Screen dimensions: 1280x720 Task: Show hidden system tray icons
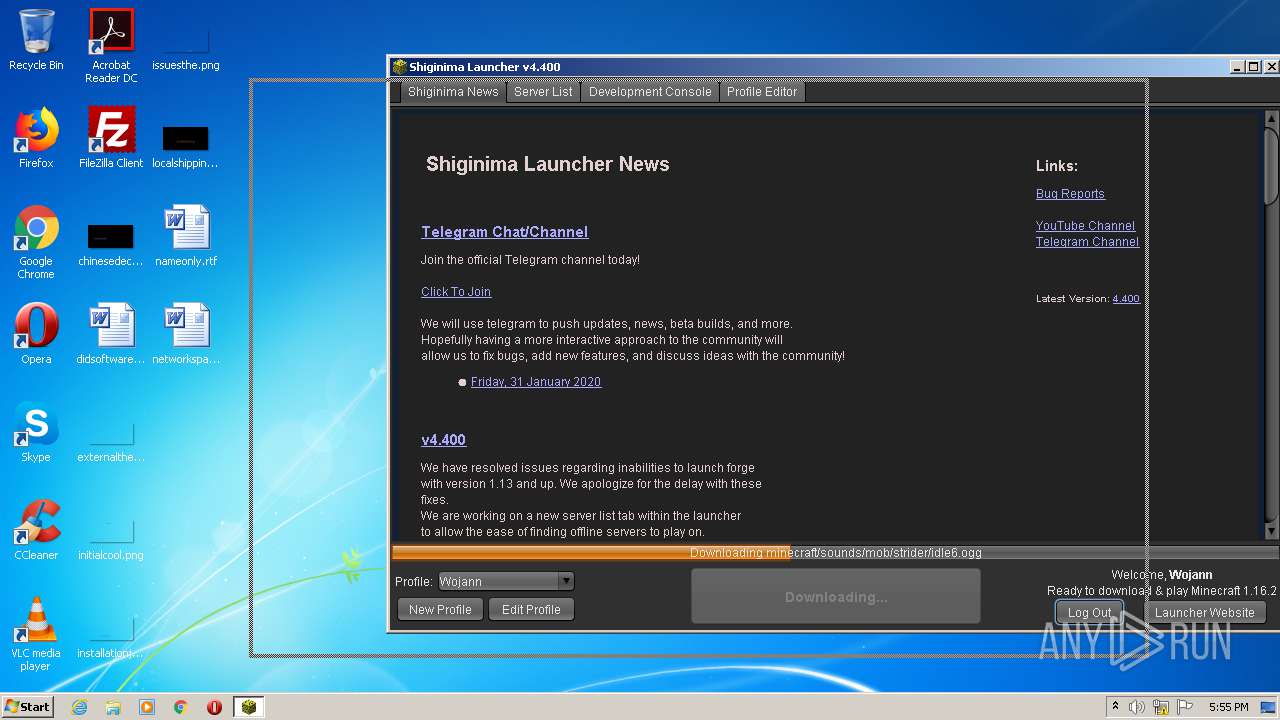(x=1115, y=707)
